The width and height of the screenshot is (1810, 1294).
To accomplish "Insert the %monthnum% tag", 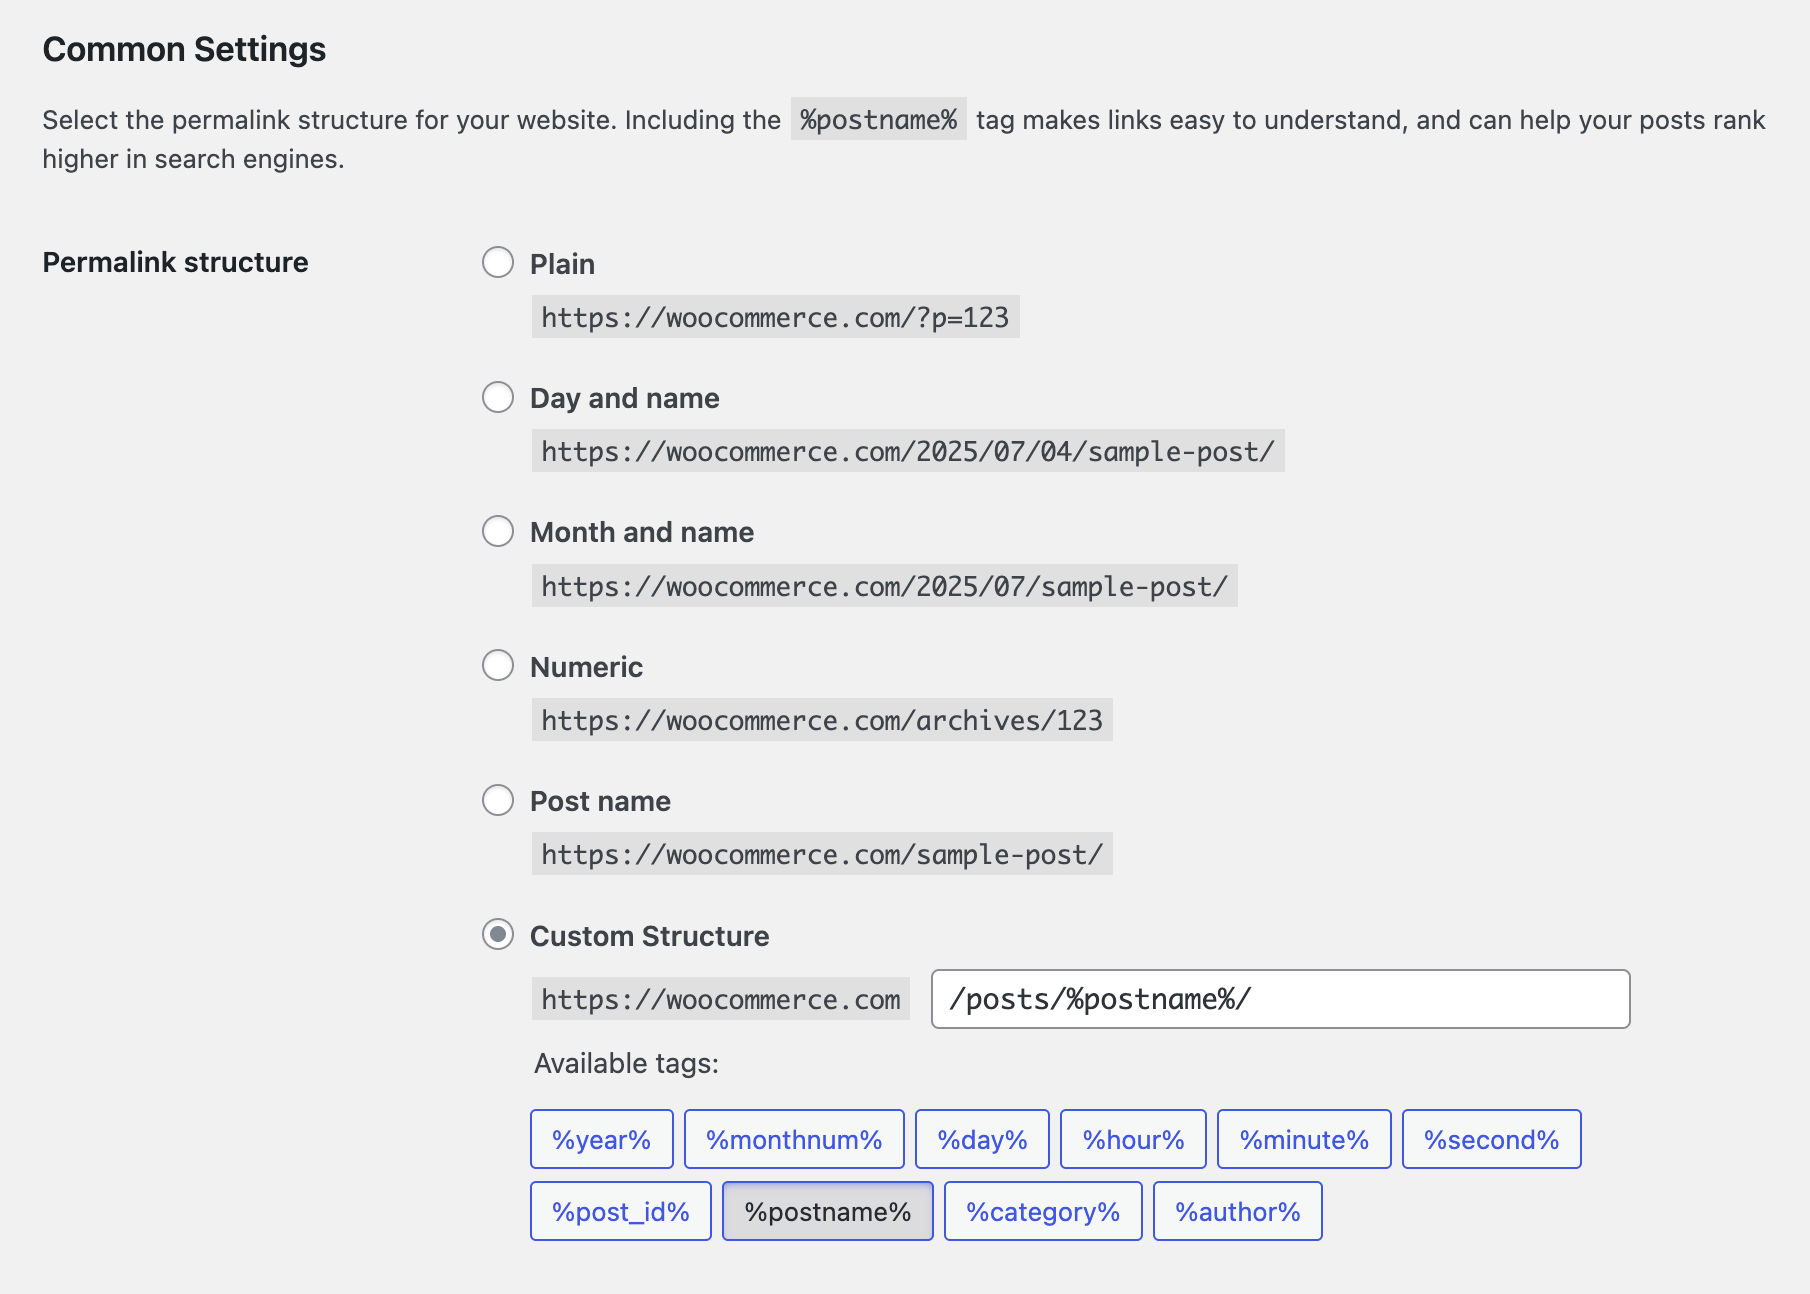I will [793, 1138].
